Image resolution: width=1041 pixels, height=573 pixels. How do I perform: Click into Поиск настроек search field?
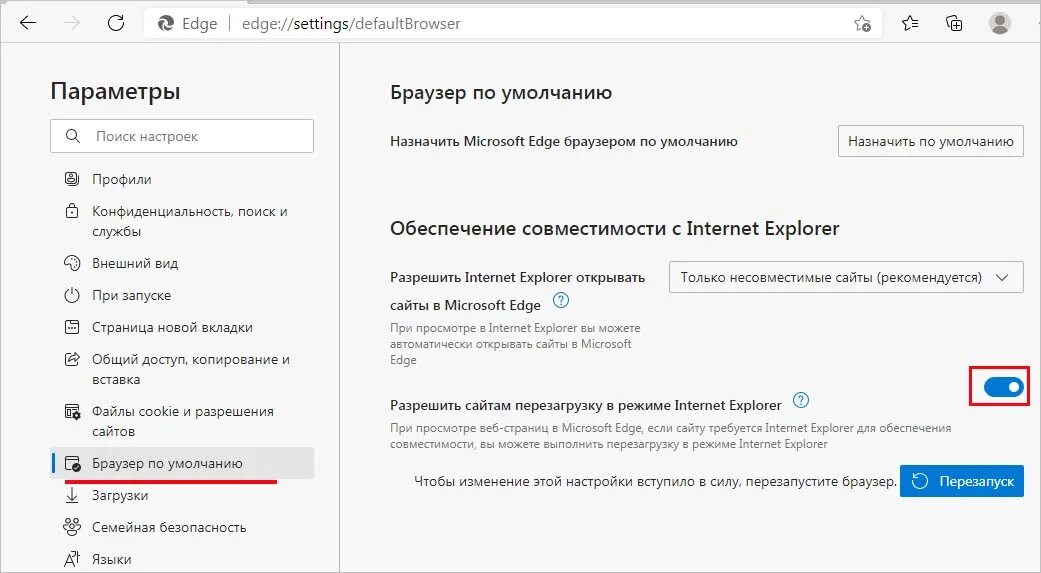tap(182, 136)
